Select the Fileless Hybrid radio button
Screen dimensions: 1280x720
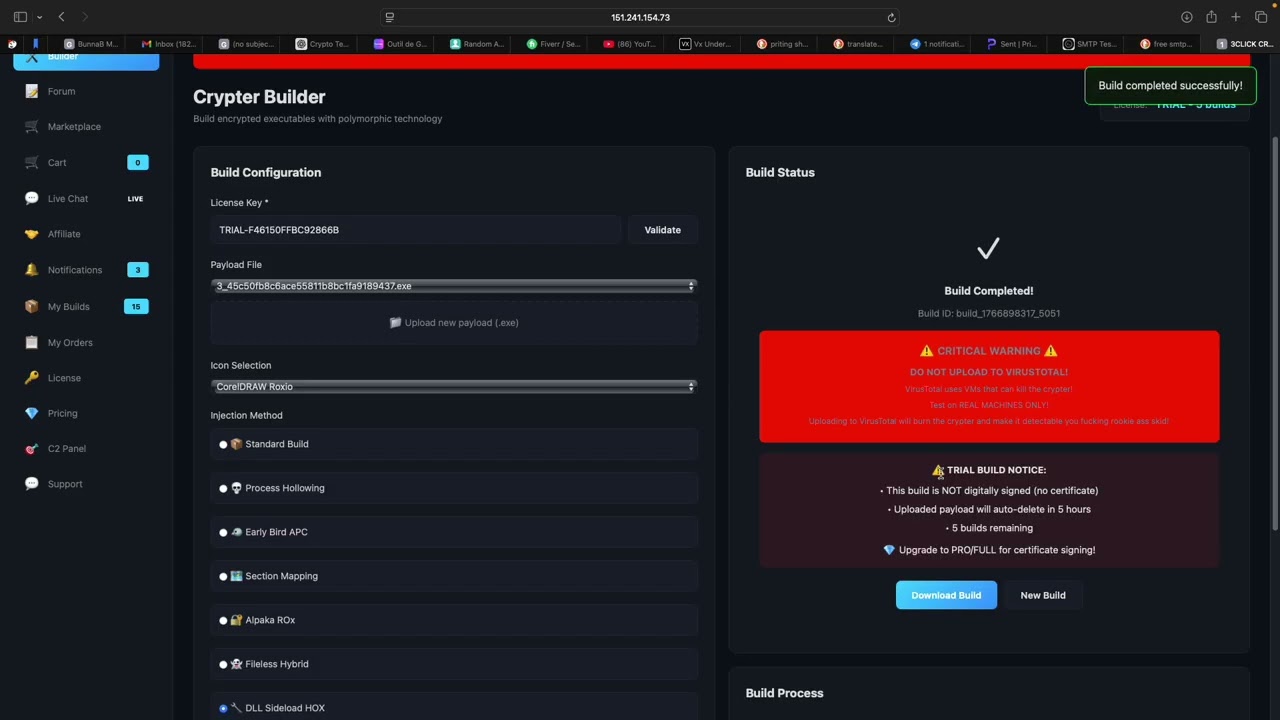click(223, 664)
